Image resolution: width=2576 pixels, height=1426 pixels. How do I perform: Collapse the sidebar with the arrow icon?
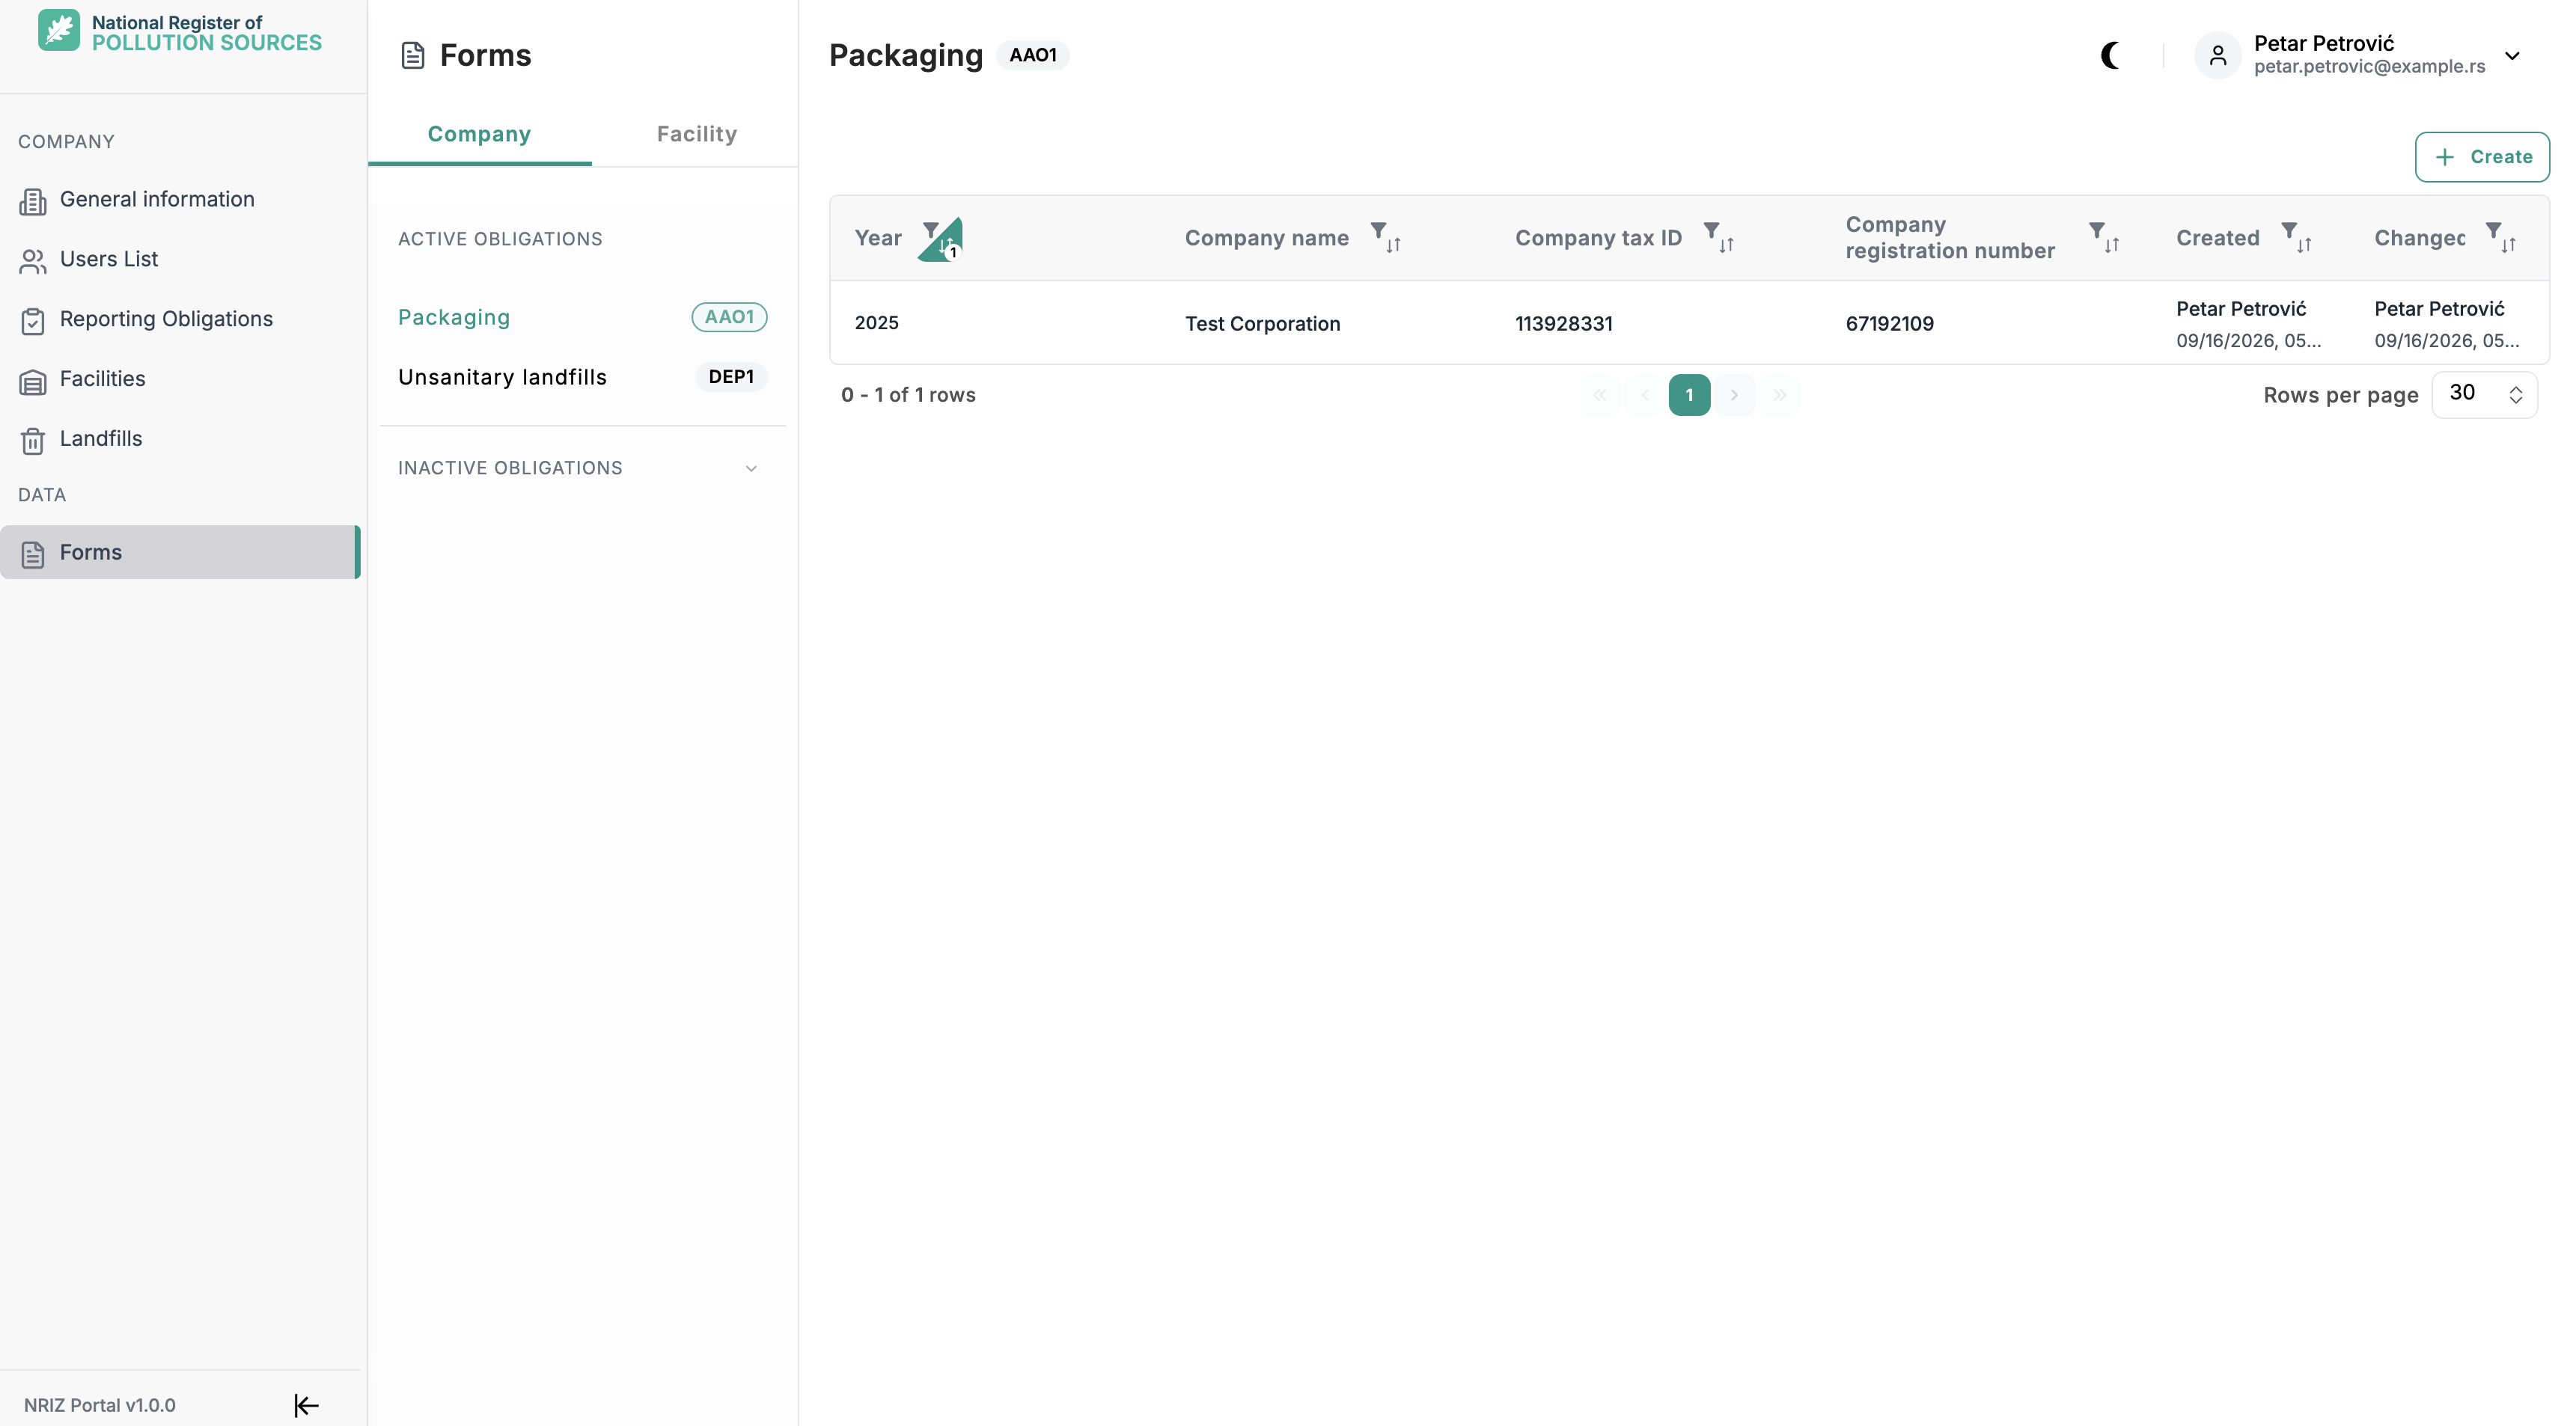click(306, 1405)
